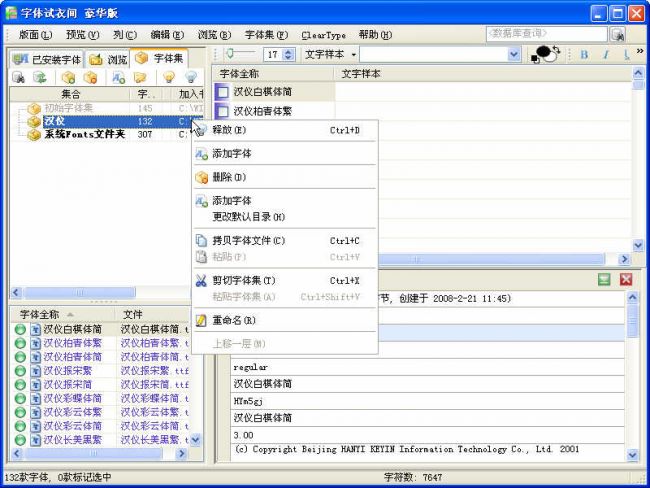Click the open folder icon in the font set toolbar
This screenshot has width=650, height=488.
point(140,77)
